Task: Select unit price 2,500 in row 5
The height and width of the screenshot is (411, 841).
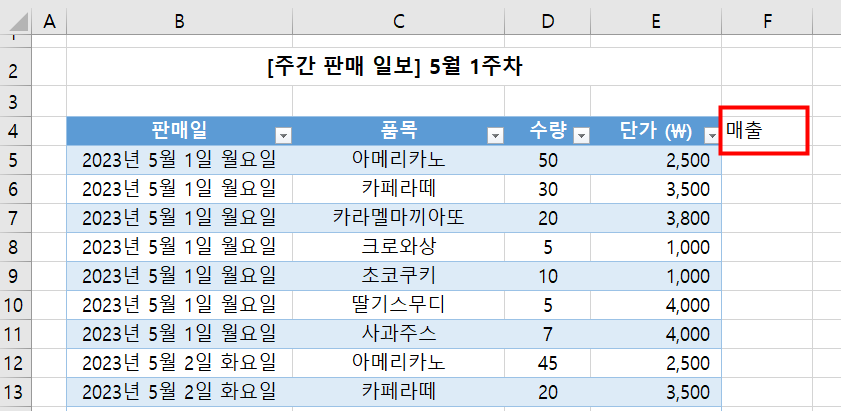Action: click(656, 160)
